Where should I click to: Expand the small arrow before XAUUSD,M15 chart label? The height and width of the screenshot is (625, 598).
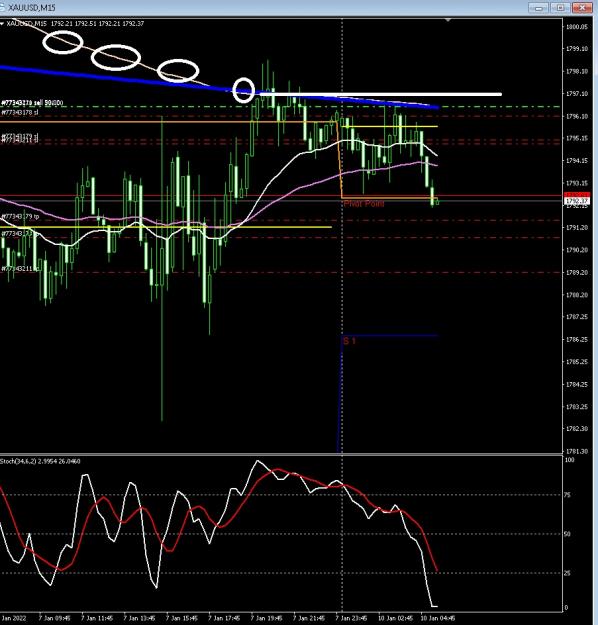click(x=2, y=24)
